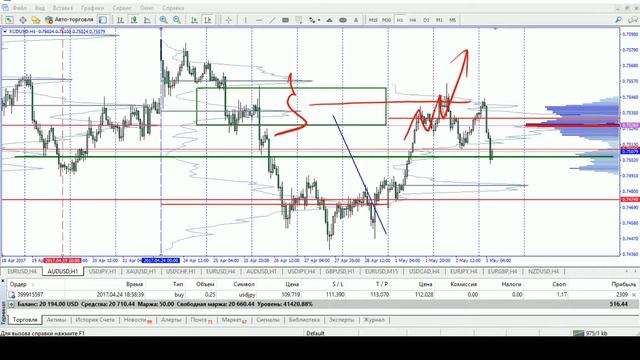Close the terminal panel with its x
Image resolution: width=640 pixels, height=360 pixels.
(3, 281)
